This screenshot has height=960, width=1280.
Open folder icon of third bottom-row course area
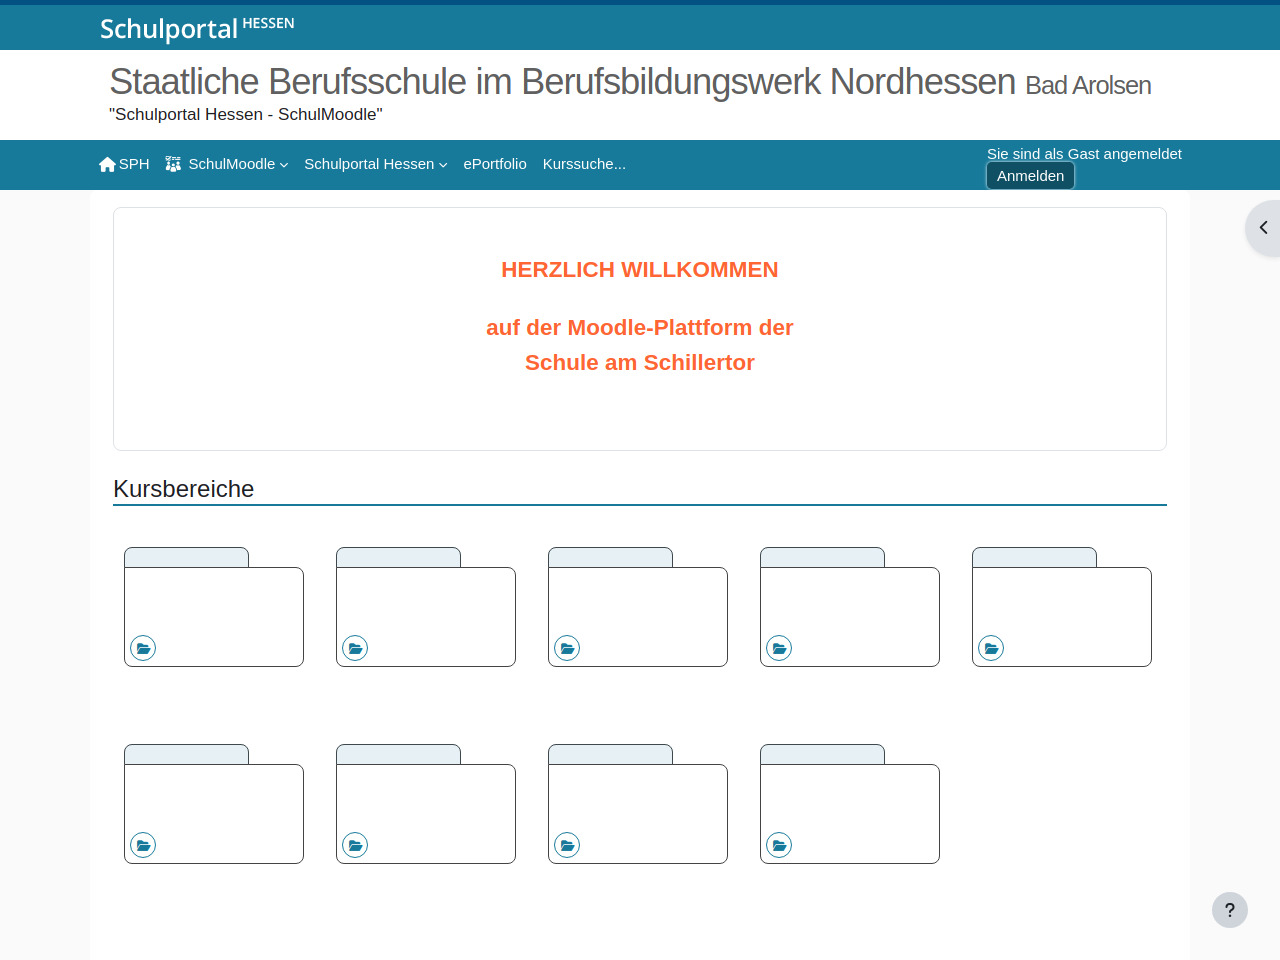tap(567, 845)
